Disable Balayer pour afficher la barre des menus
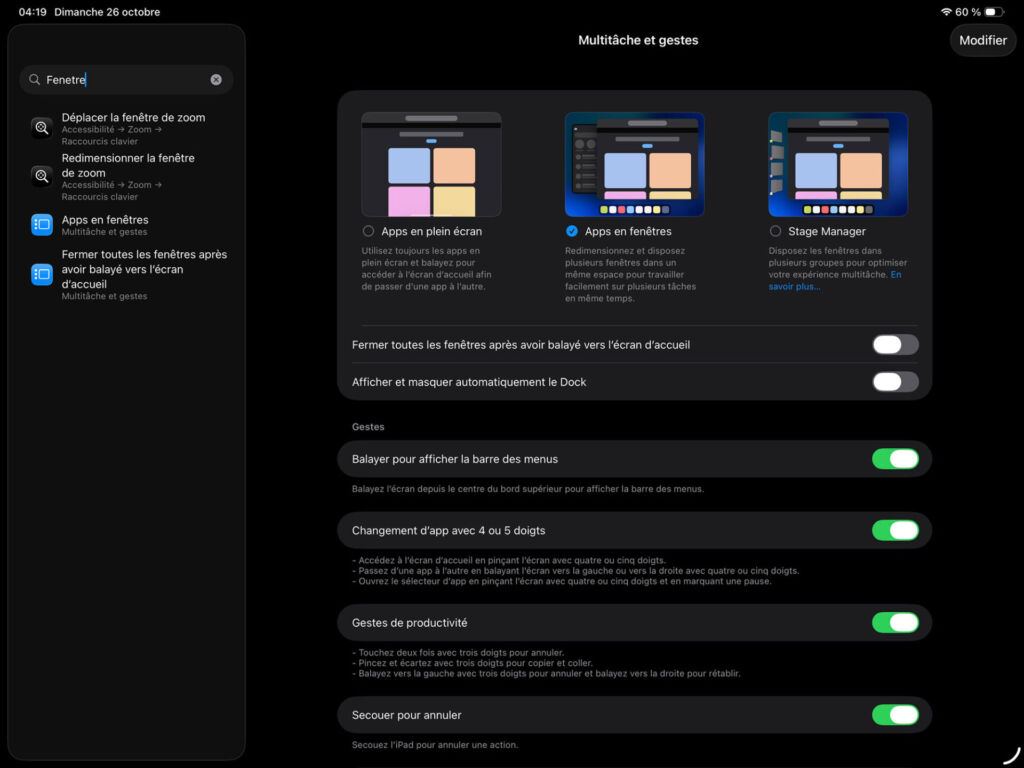The height and width of the screenshot is (768, 1024). click(895, 459)
